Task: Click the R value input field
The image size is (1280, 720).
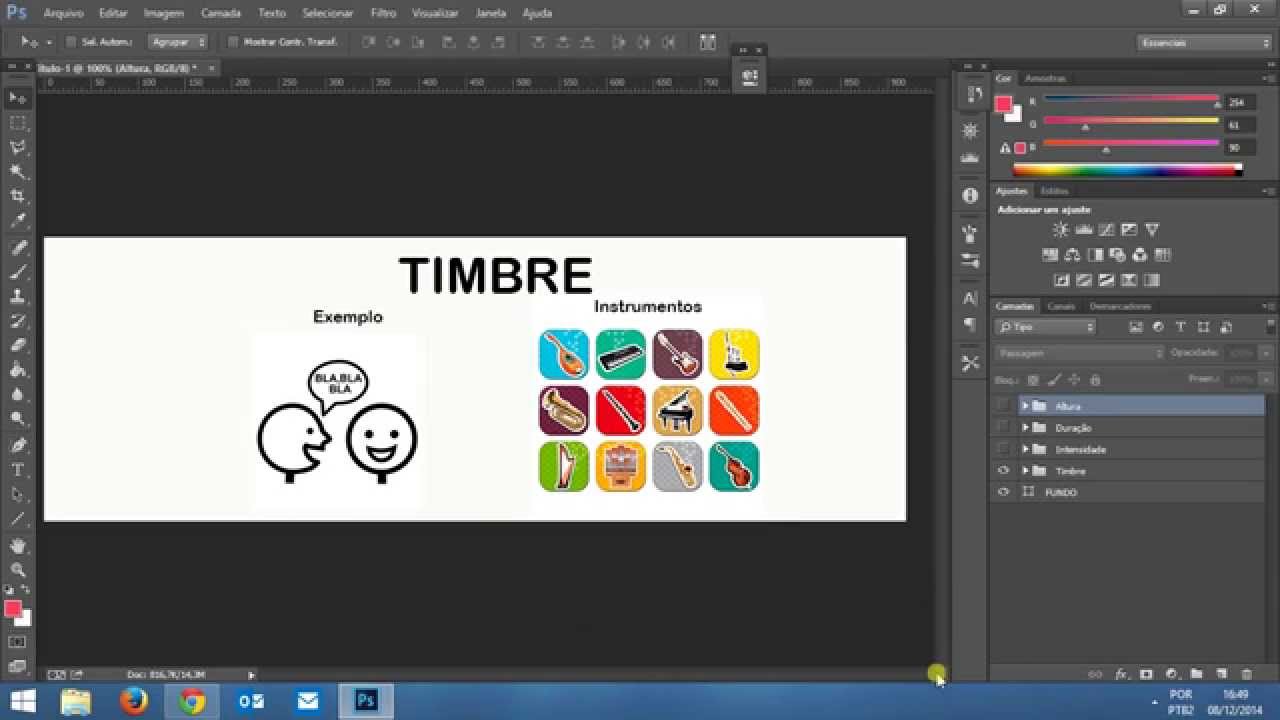Action: point(1239,102)
